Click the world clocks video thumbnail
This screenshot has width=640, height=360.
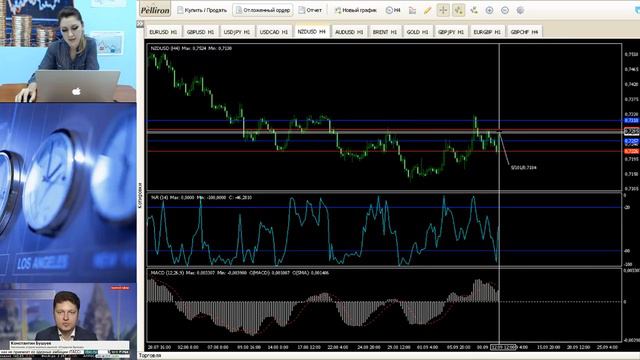click(68, 193)
